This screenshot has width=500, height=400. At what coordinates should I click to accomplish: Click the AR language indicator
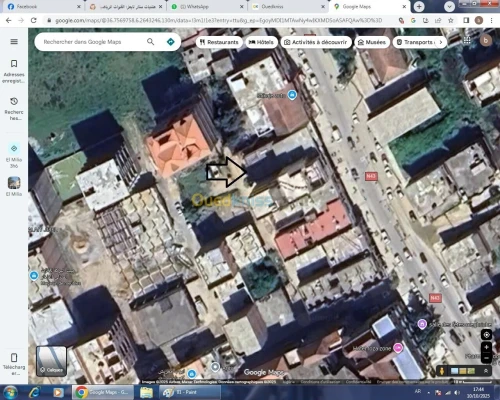coord(418,391)
